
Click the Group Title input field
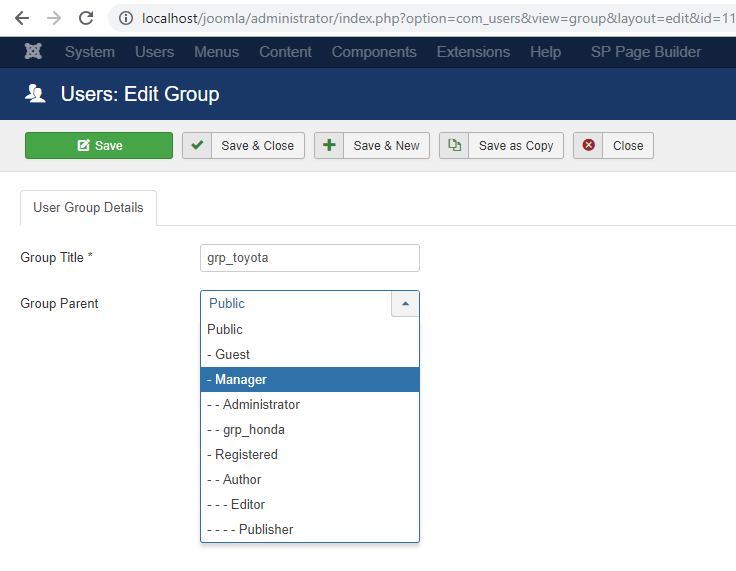309,258
